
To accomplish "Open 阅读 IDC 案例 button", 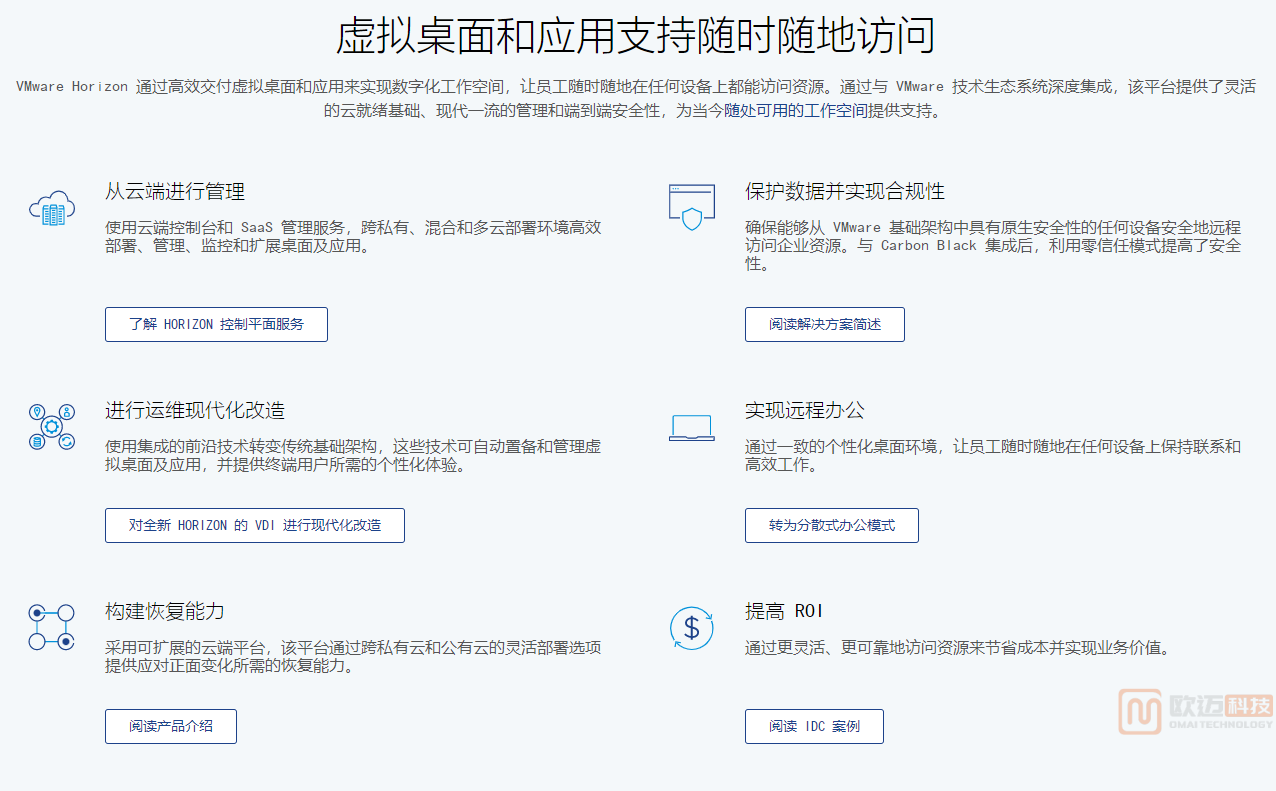I will coord(814,726).
